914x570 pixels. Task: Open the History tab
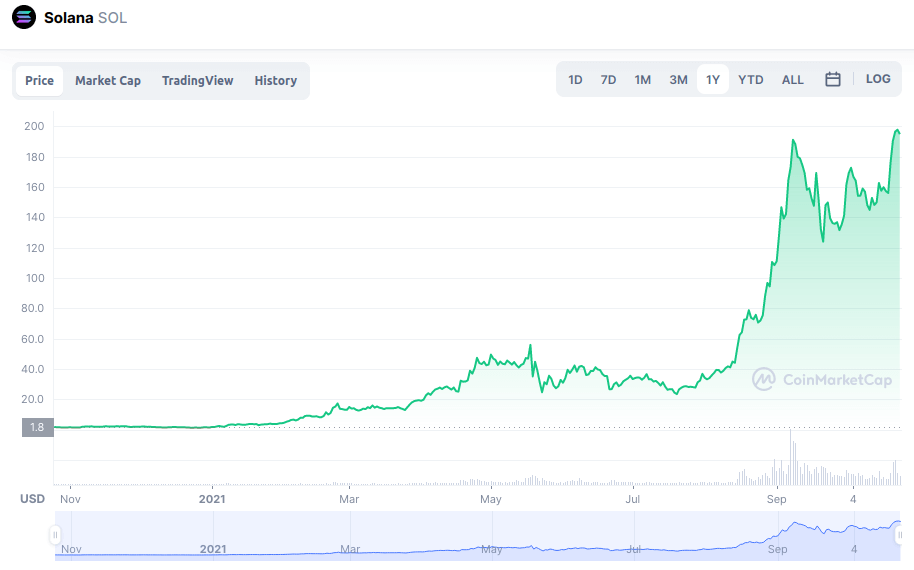click(x=275, y=81)
